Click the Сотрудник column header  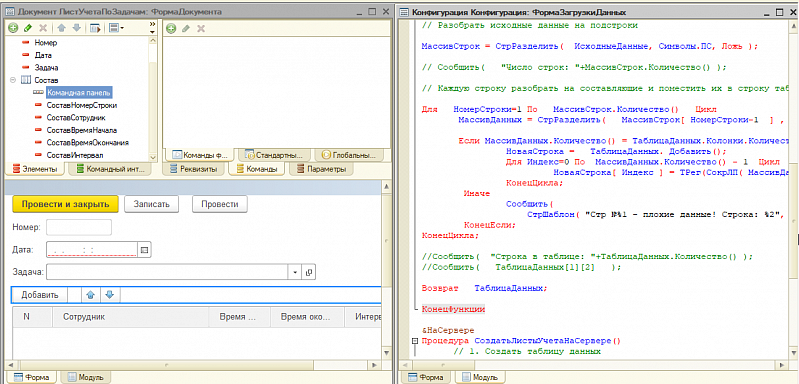(131, 317)
